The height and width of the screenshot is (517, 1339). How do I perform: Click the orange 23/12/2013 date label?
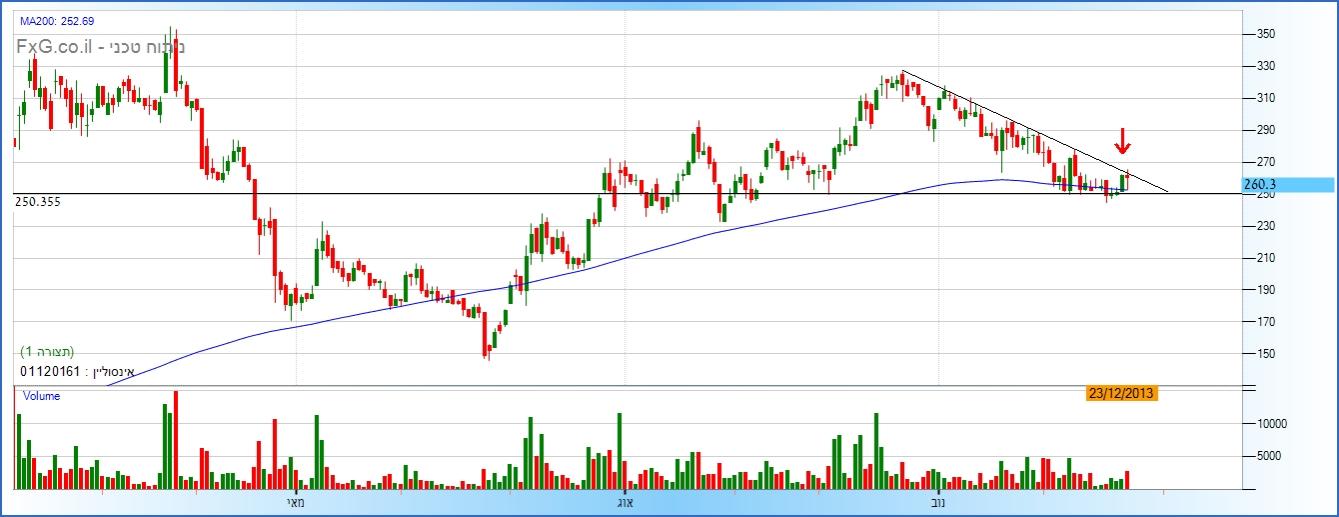1121,393
